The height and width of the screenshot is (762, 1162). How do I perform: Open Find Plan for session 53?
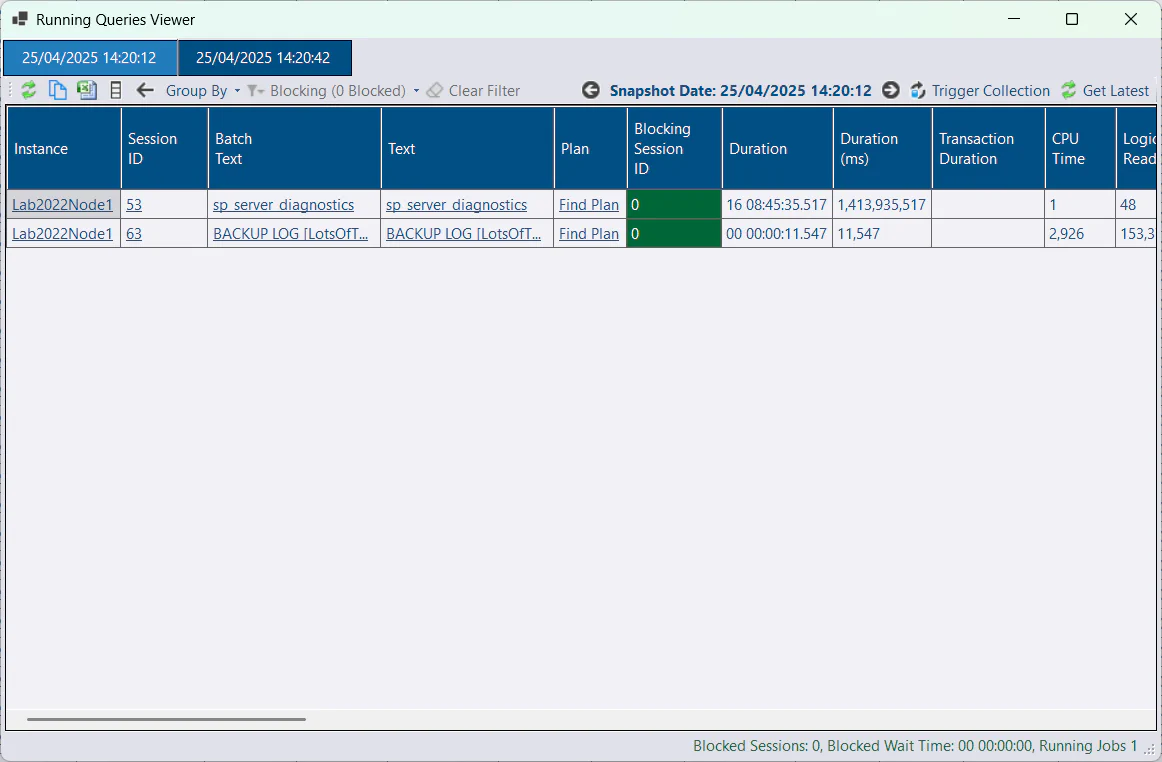588,204
